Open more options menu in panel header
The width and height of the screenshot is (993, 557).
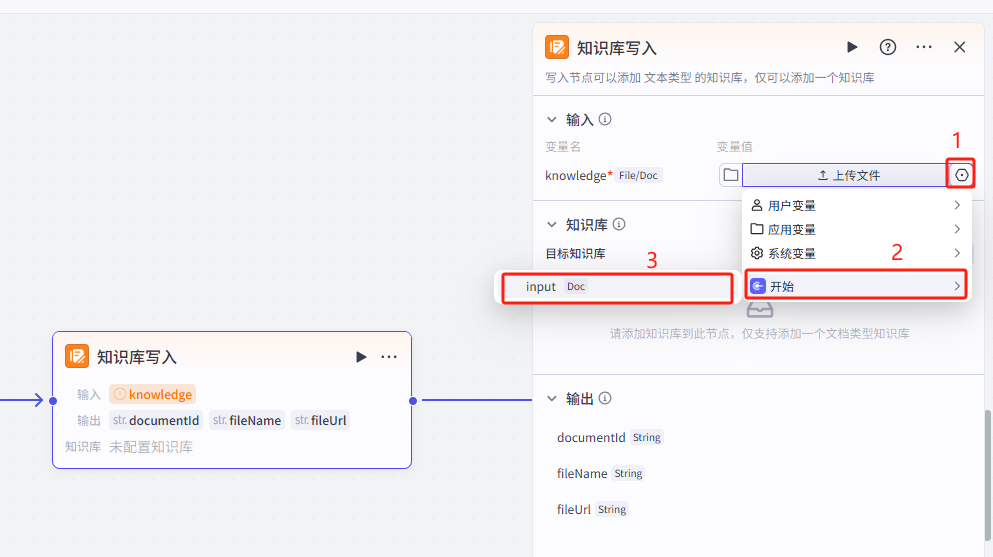point(923,47)
